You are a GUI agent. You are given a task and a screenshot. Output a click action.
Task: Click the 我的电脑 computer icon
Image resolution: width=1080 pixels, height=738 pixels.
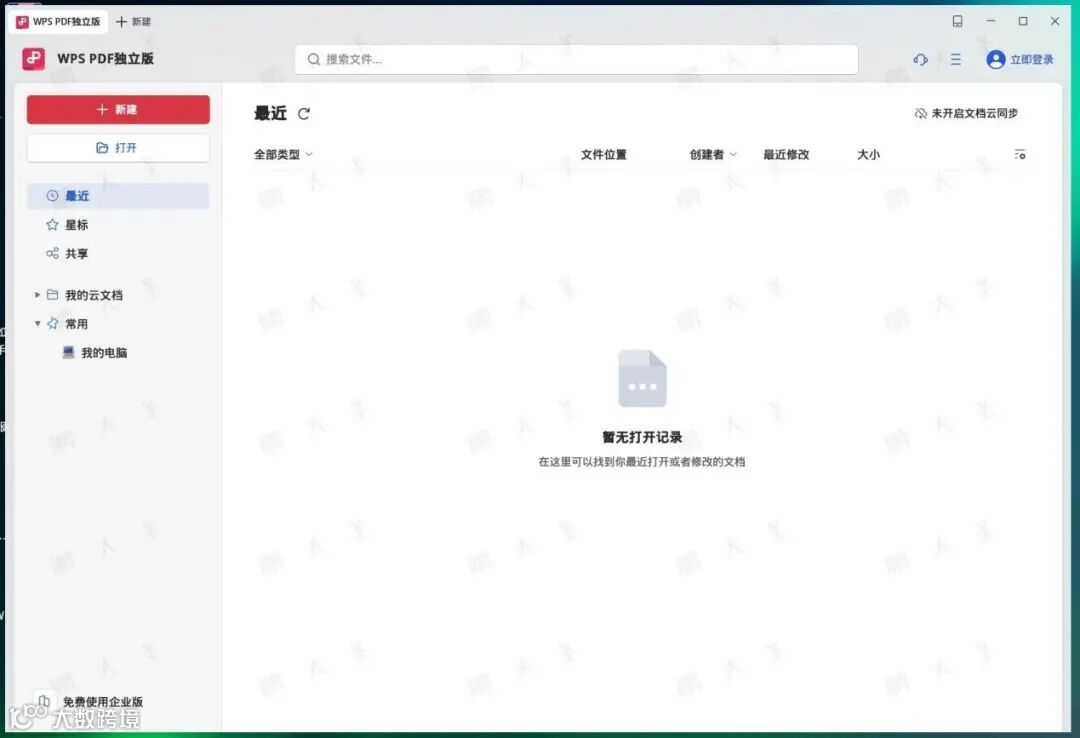point(68,352)
